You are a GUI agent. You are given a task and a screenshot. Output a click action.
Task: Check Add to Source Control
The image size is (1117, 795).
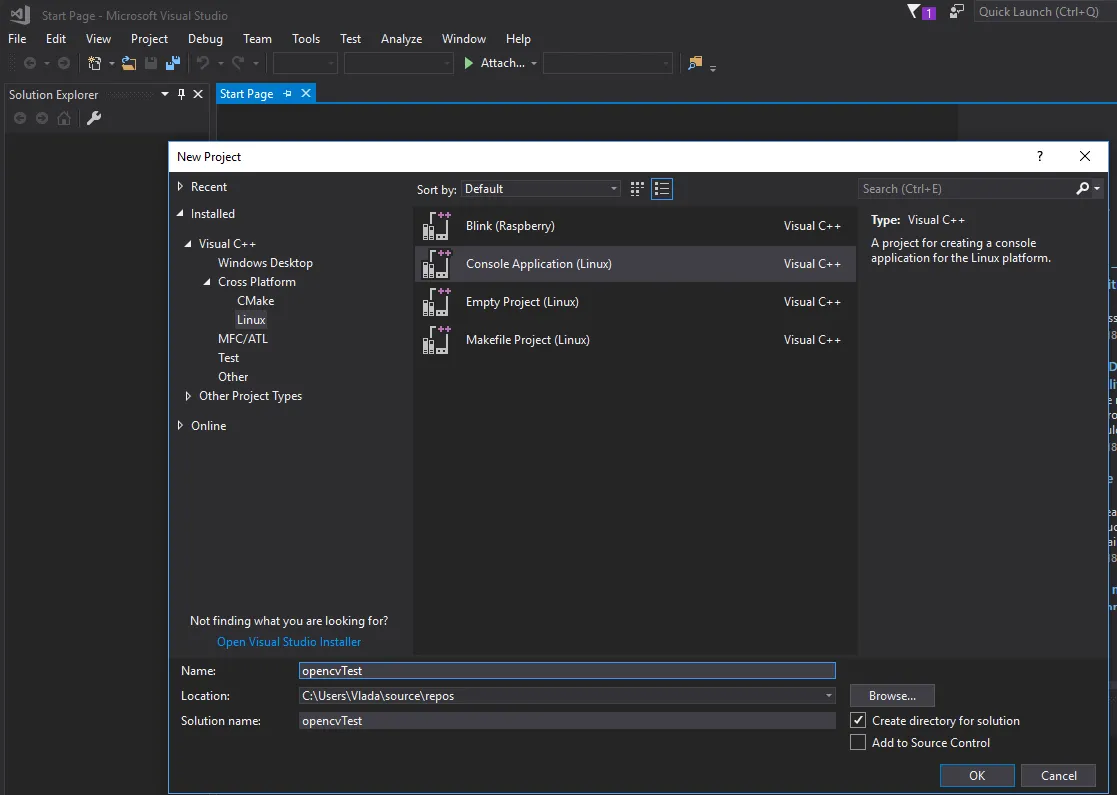pos(858,742)
